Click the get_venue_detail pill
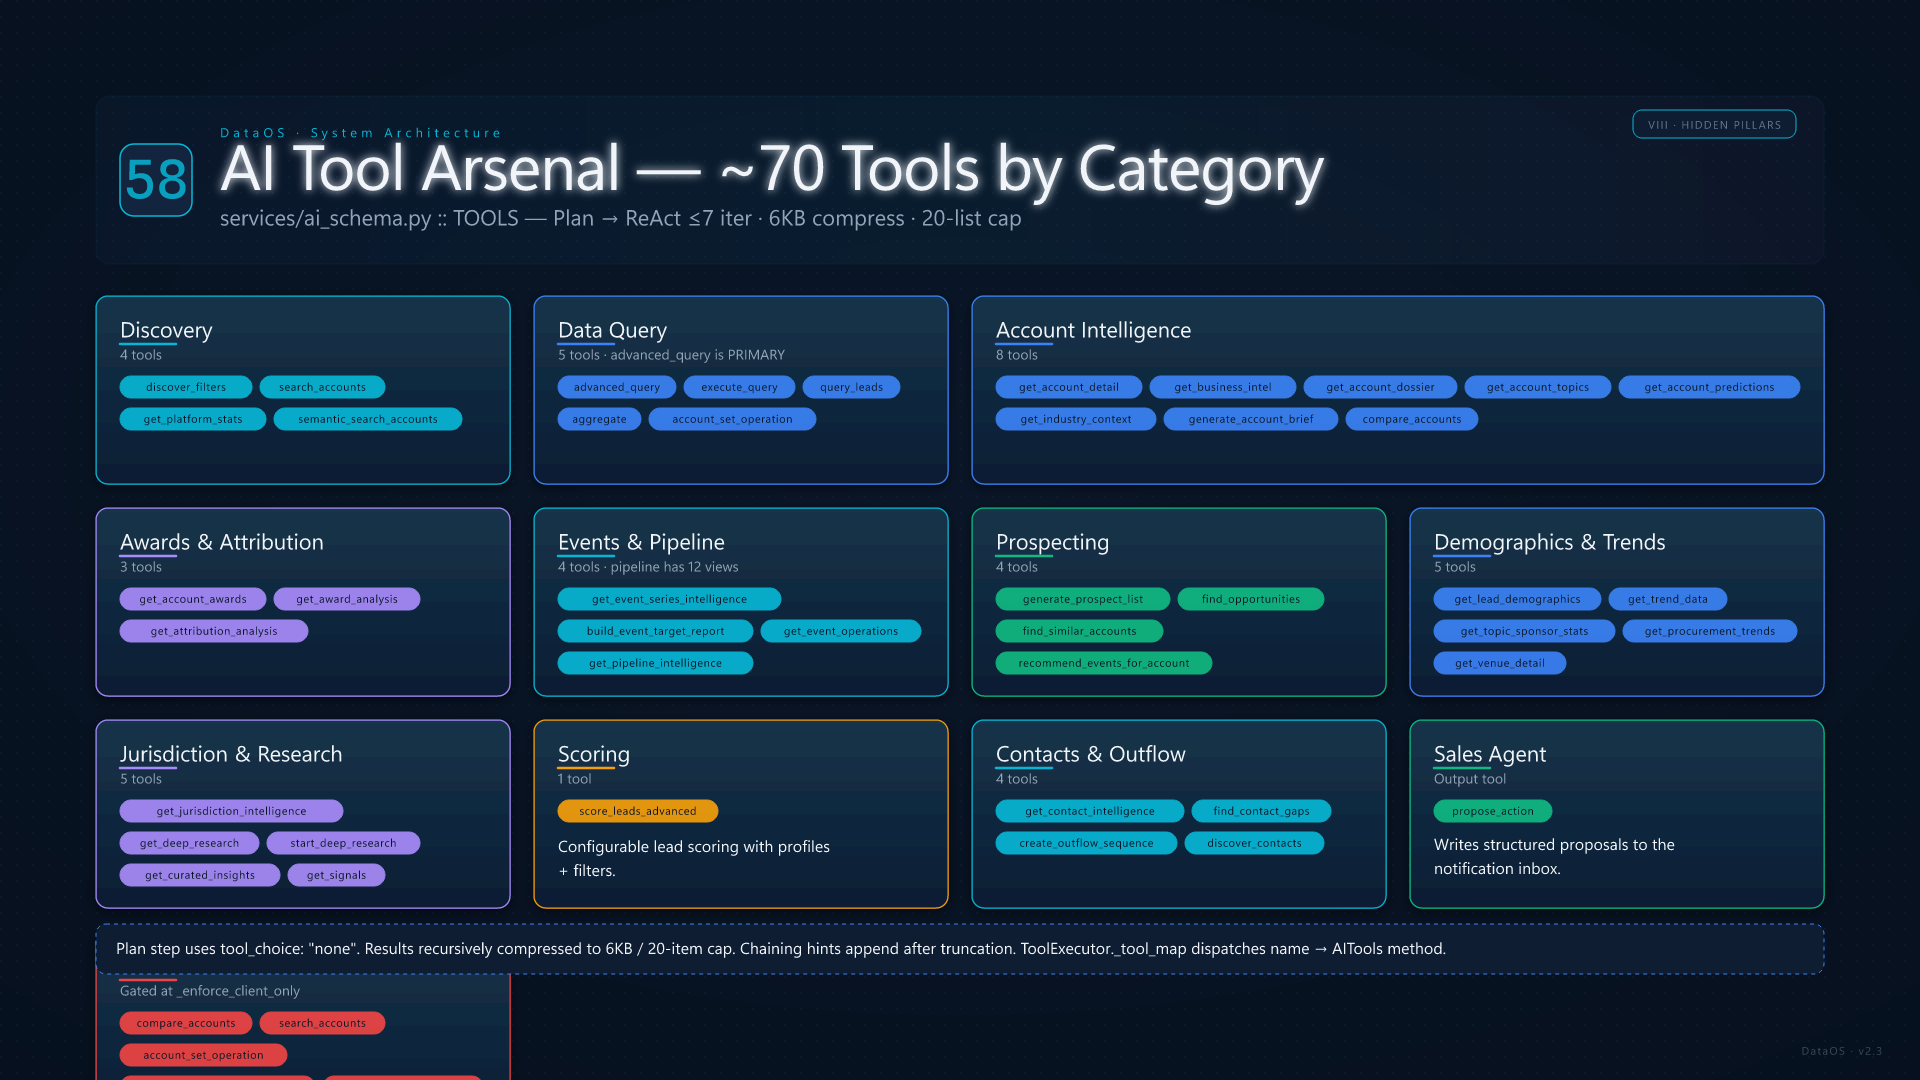The width and height of the screenshot is (1920, 1080). [x=1500, y=663]
